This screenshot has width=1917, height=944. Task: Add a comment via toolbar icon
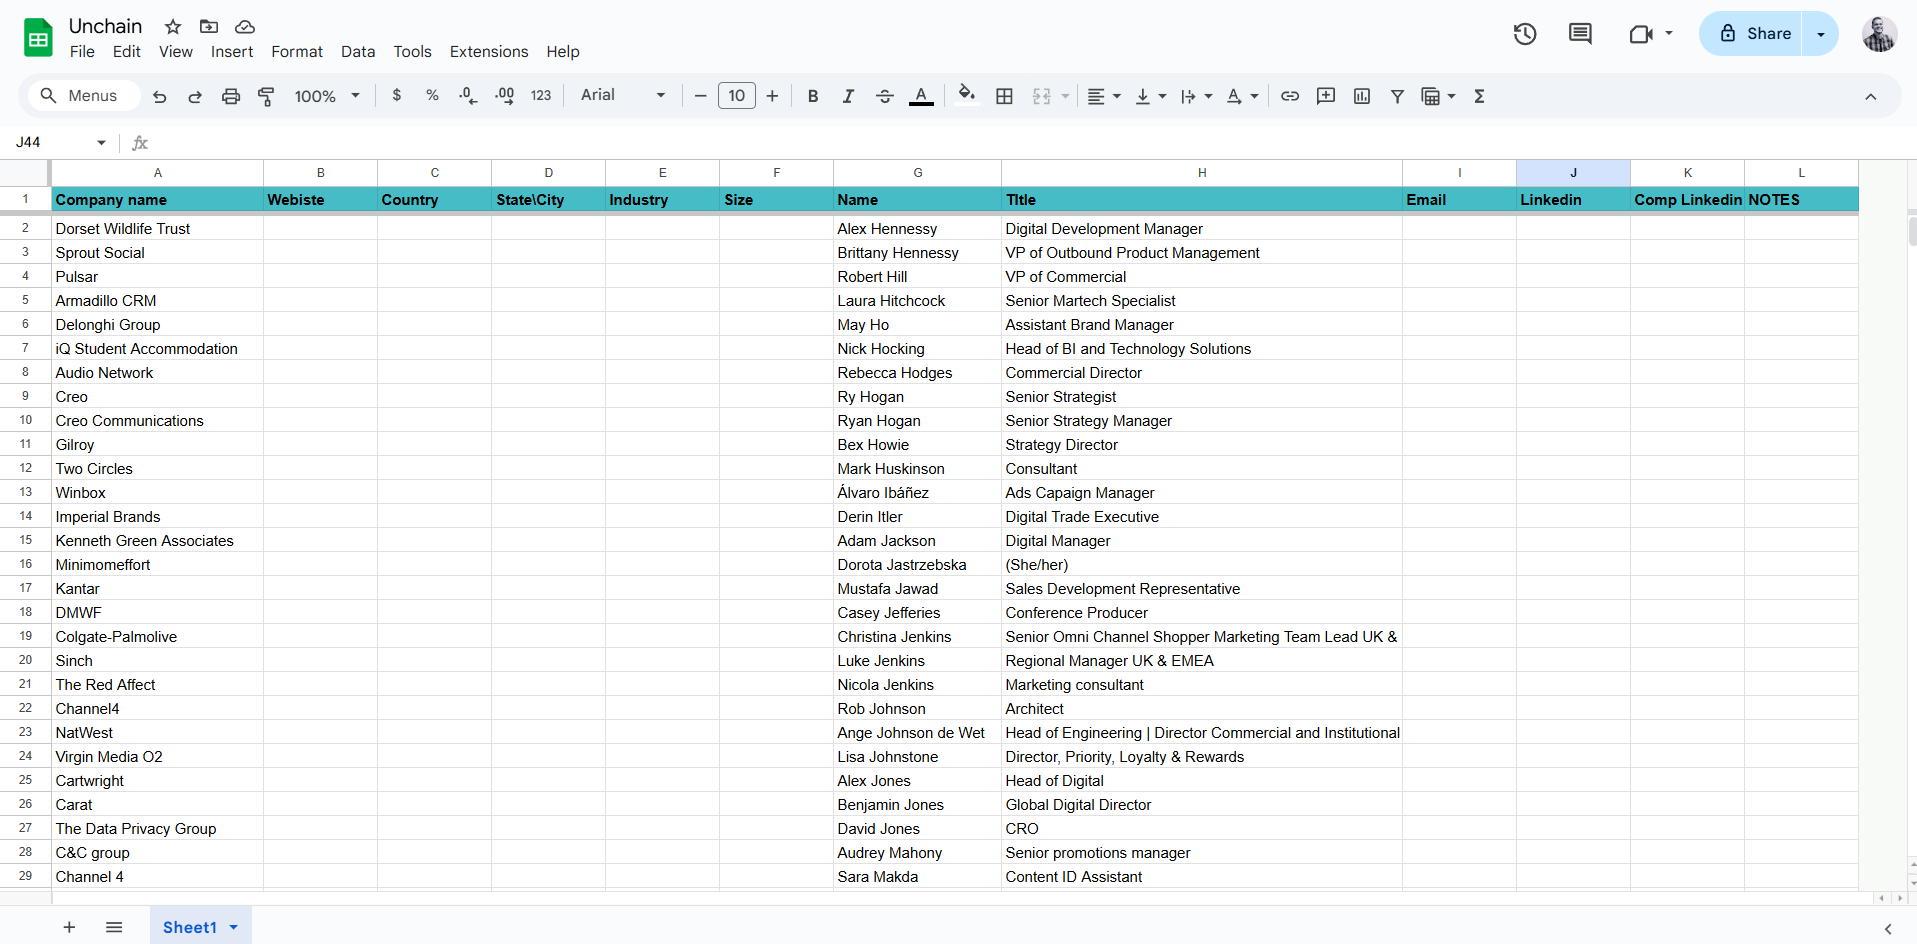coord(1326,96)
